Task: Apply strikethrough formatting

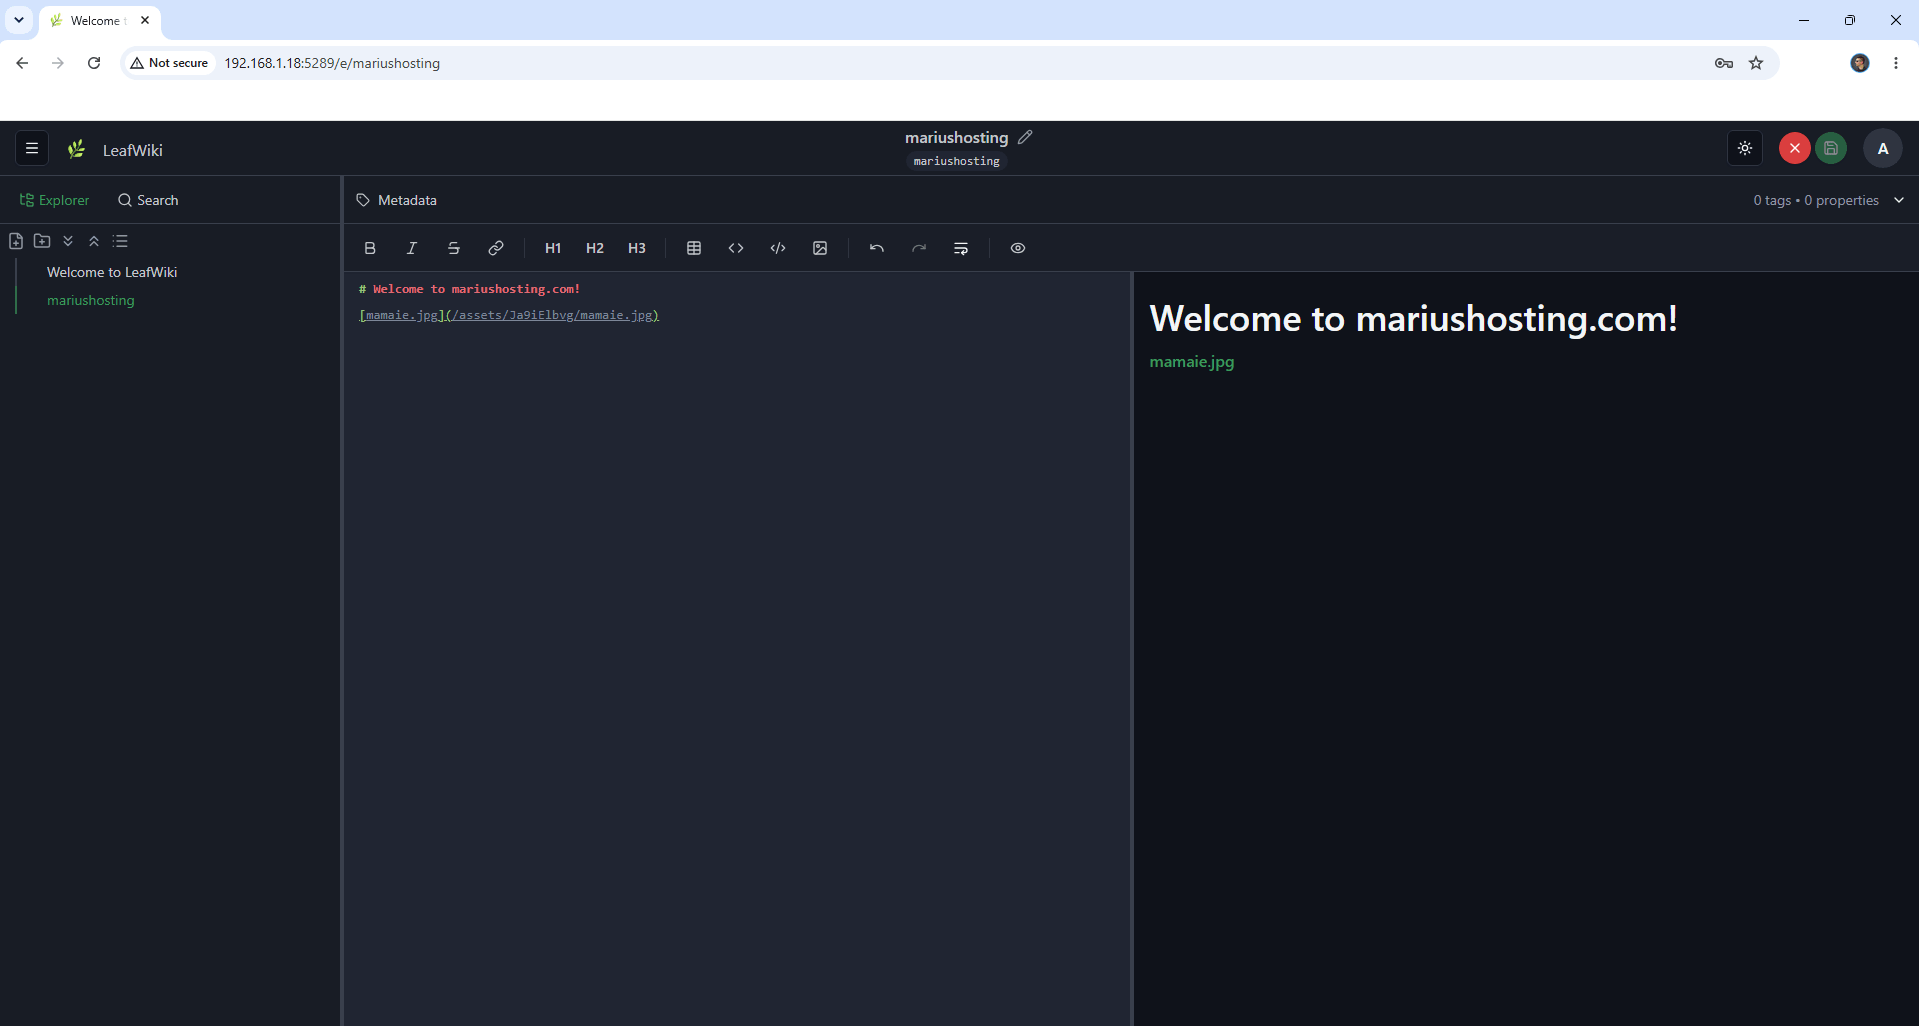Action: (x=454, y=248)
